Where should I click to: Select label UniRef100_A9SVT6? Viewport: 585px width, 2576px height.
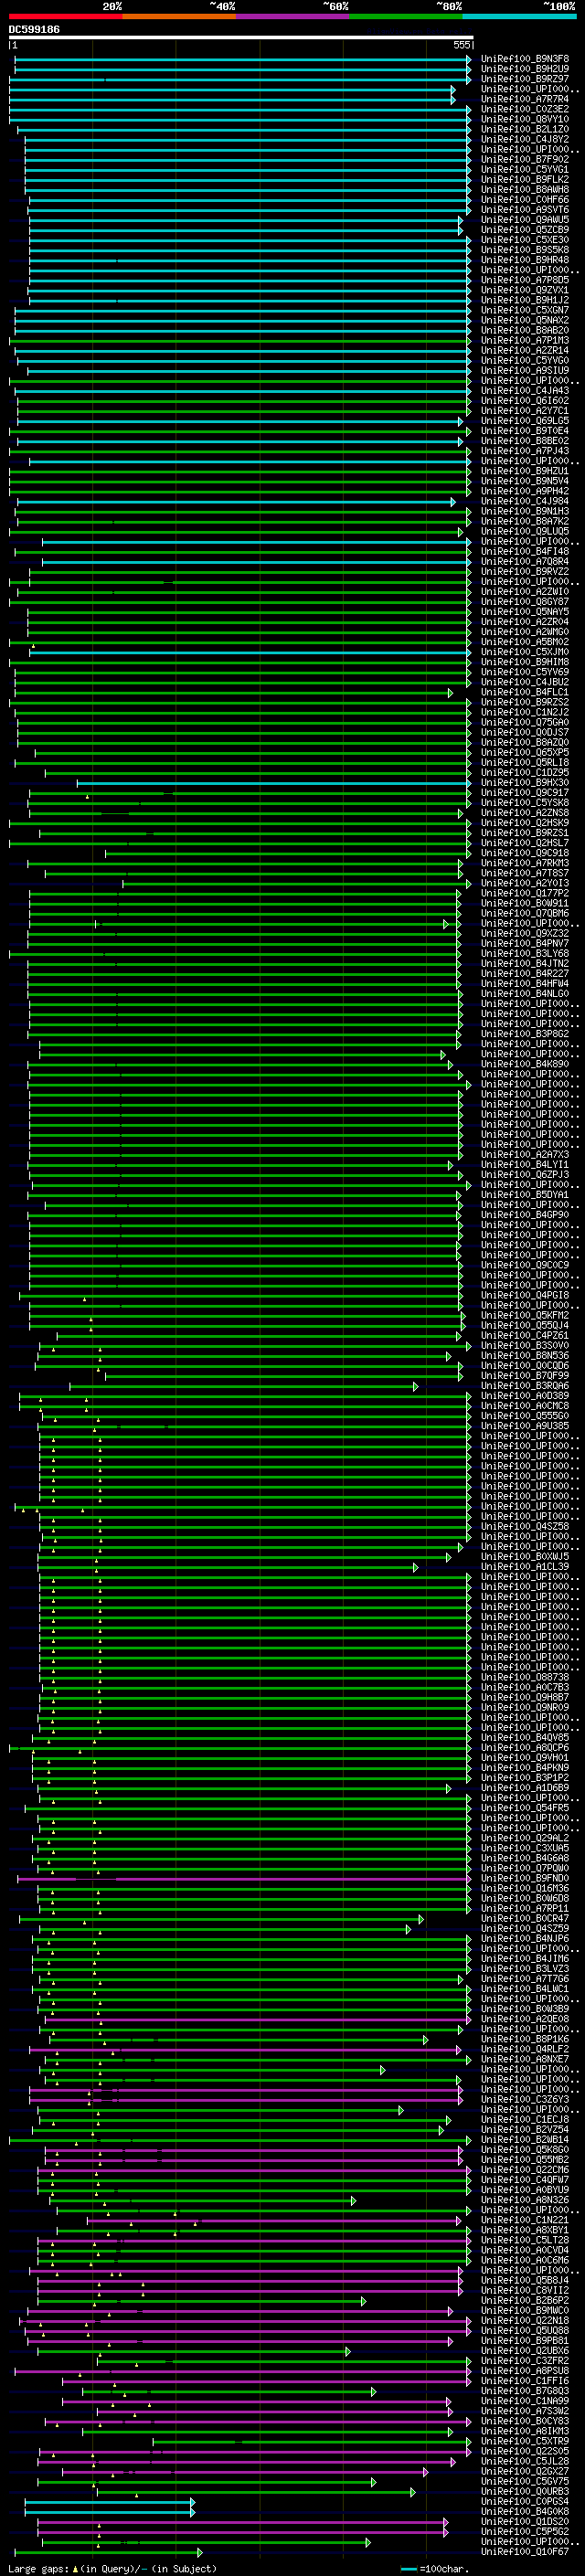(x=525, y=209)
